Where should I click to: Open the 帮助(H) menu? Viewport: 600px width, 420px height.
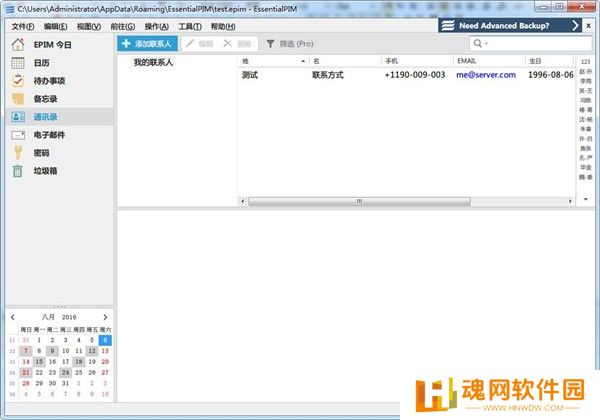(x=223, y=26)
